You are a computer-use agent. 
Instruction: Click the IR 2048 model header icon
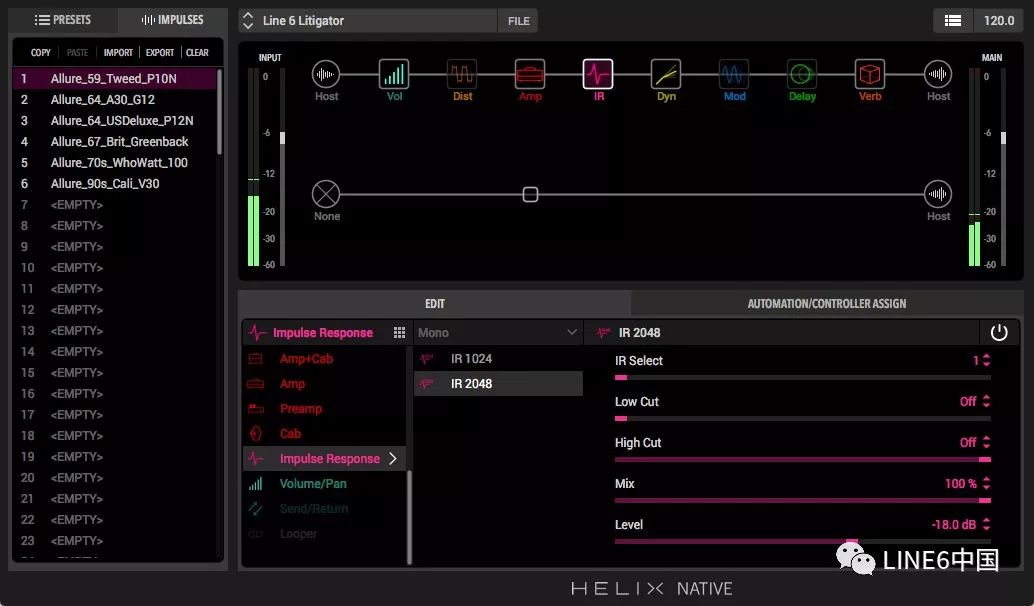click(x=603, y=333)
